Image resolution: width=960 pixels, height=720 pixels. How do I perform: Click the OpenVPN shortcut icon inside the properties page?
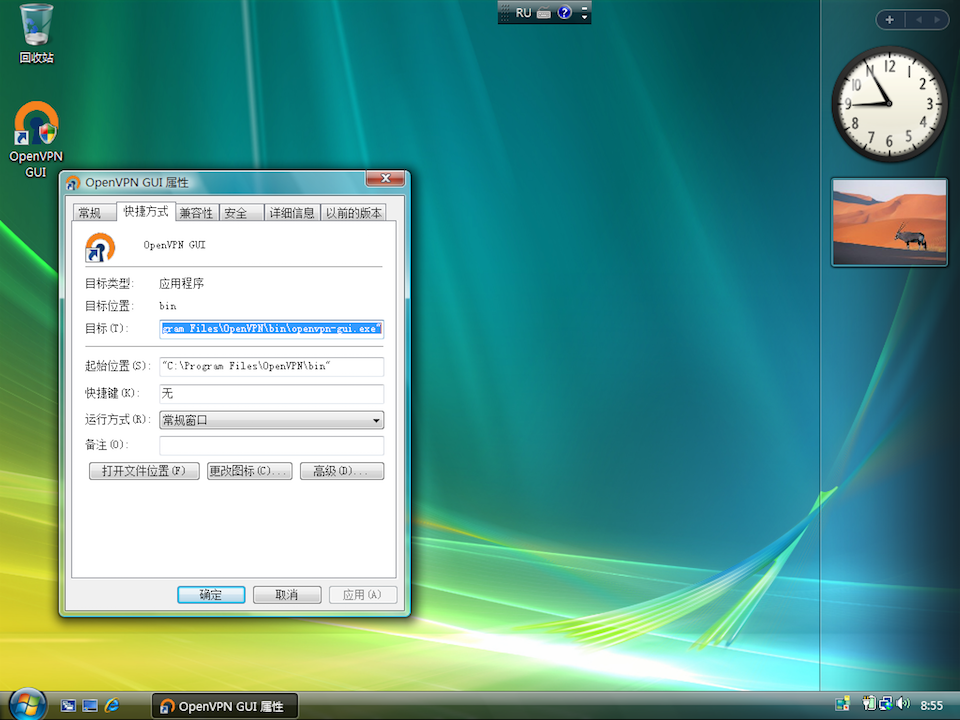click(x=100, y=247)
